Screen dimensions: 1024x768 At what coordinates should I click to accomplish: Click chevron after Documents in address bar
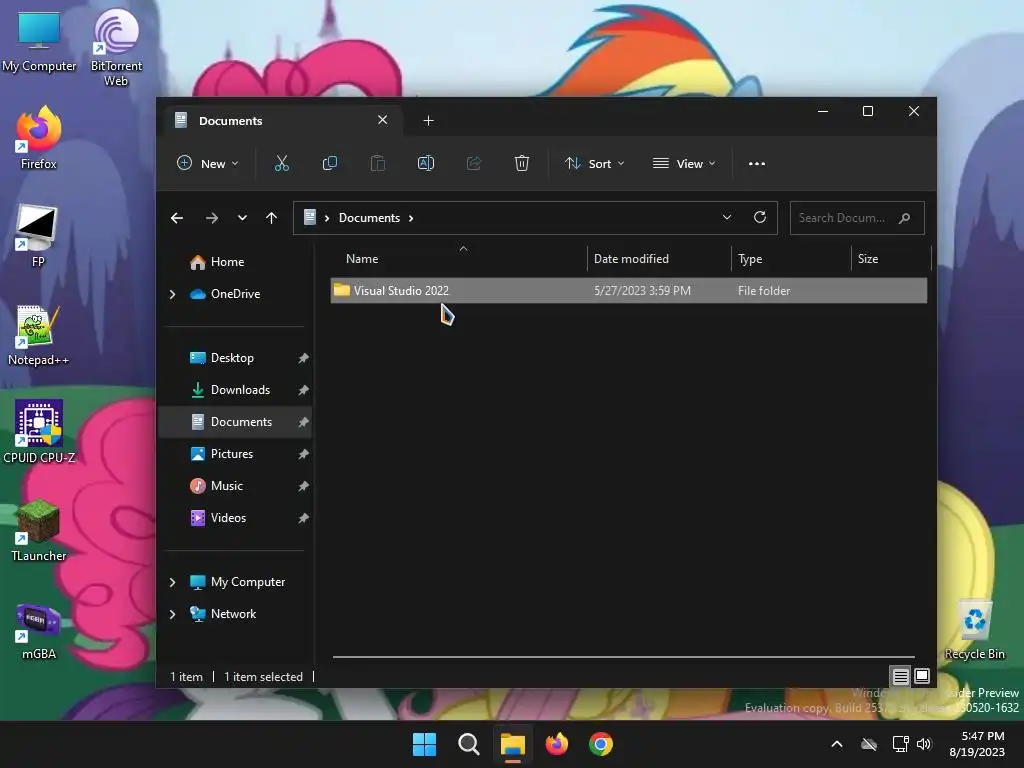(x=411, y=218)
